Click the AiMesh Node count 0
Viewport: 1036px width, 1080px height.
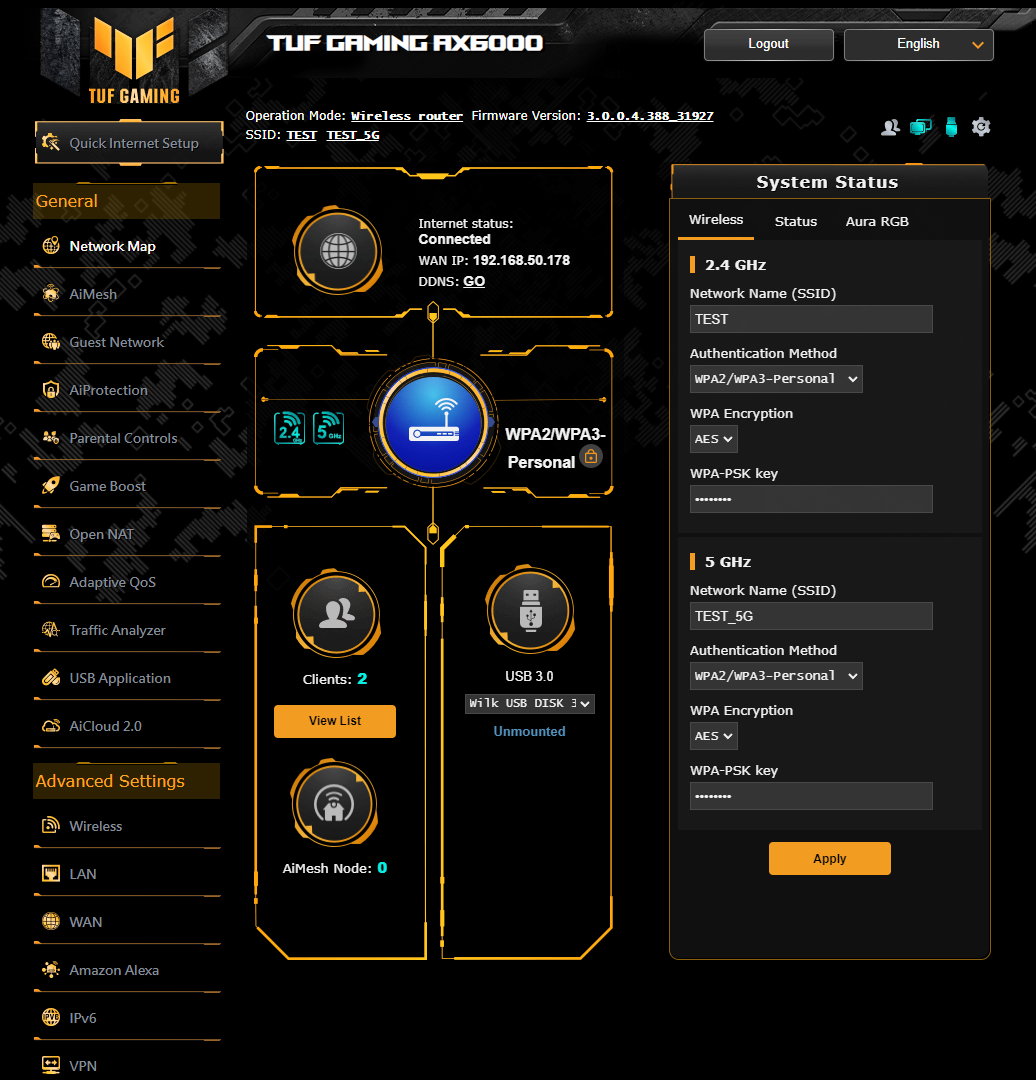pyautogui.click(x=382, y=868)
